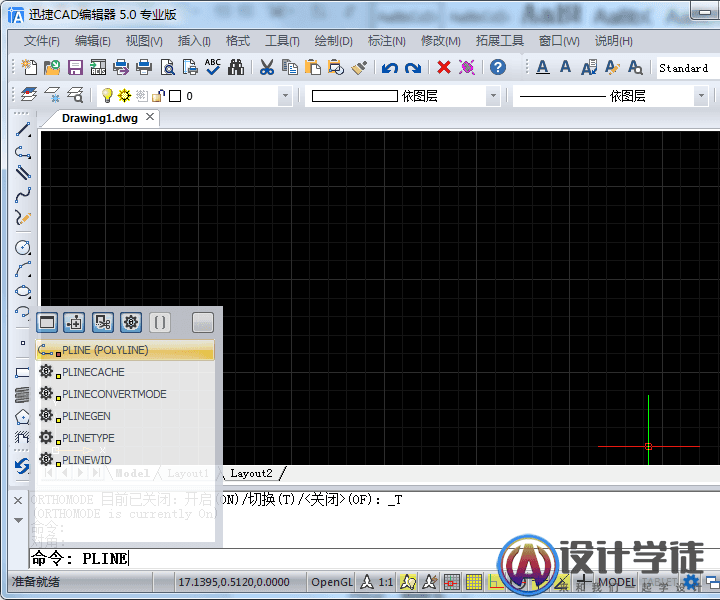Open a file via the folder icon
Viewport: 720px width, 600px height.
pos(52,67)
